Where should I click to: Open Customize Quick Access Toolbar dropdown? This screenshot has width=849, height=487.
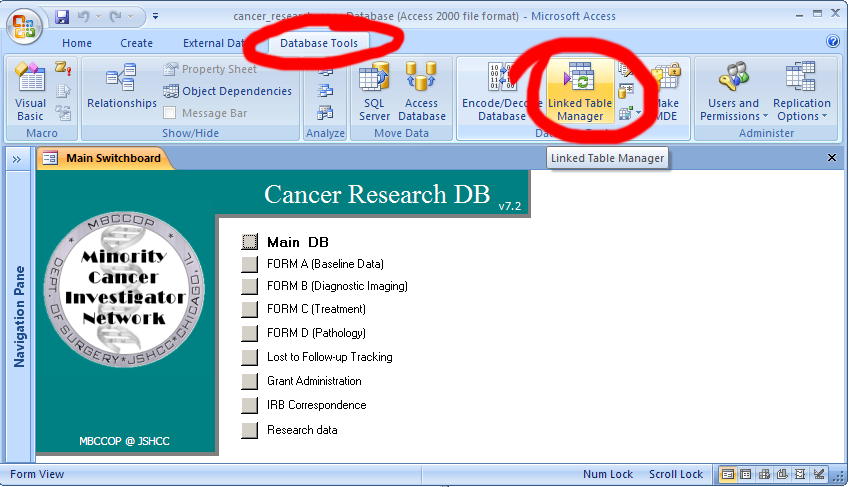(x=155, y=17)
